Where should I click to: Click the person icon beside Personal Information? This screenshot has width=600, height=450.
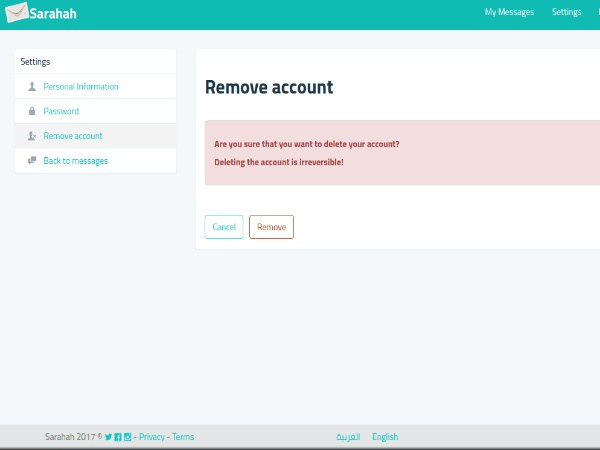(x=32, y=87)
